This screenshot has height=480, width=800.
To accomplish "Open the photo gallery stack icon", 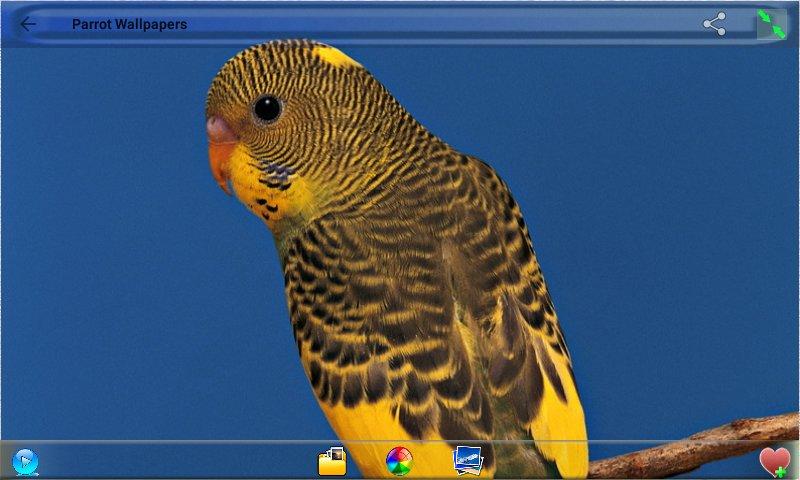I will 467,460.
